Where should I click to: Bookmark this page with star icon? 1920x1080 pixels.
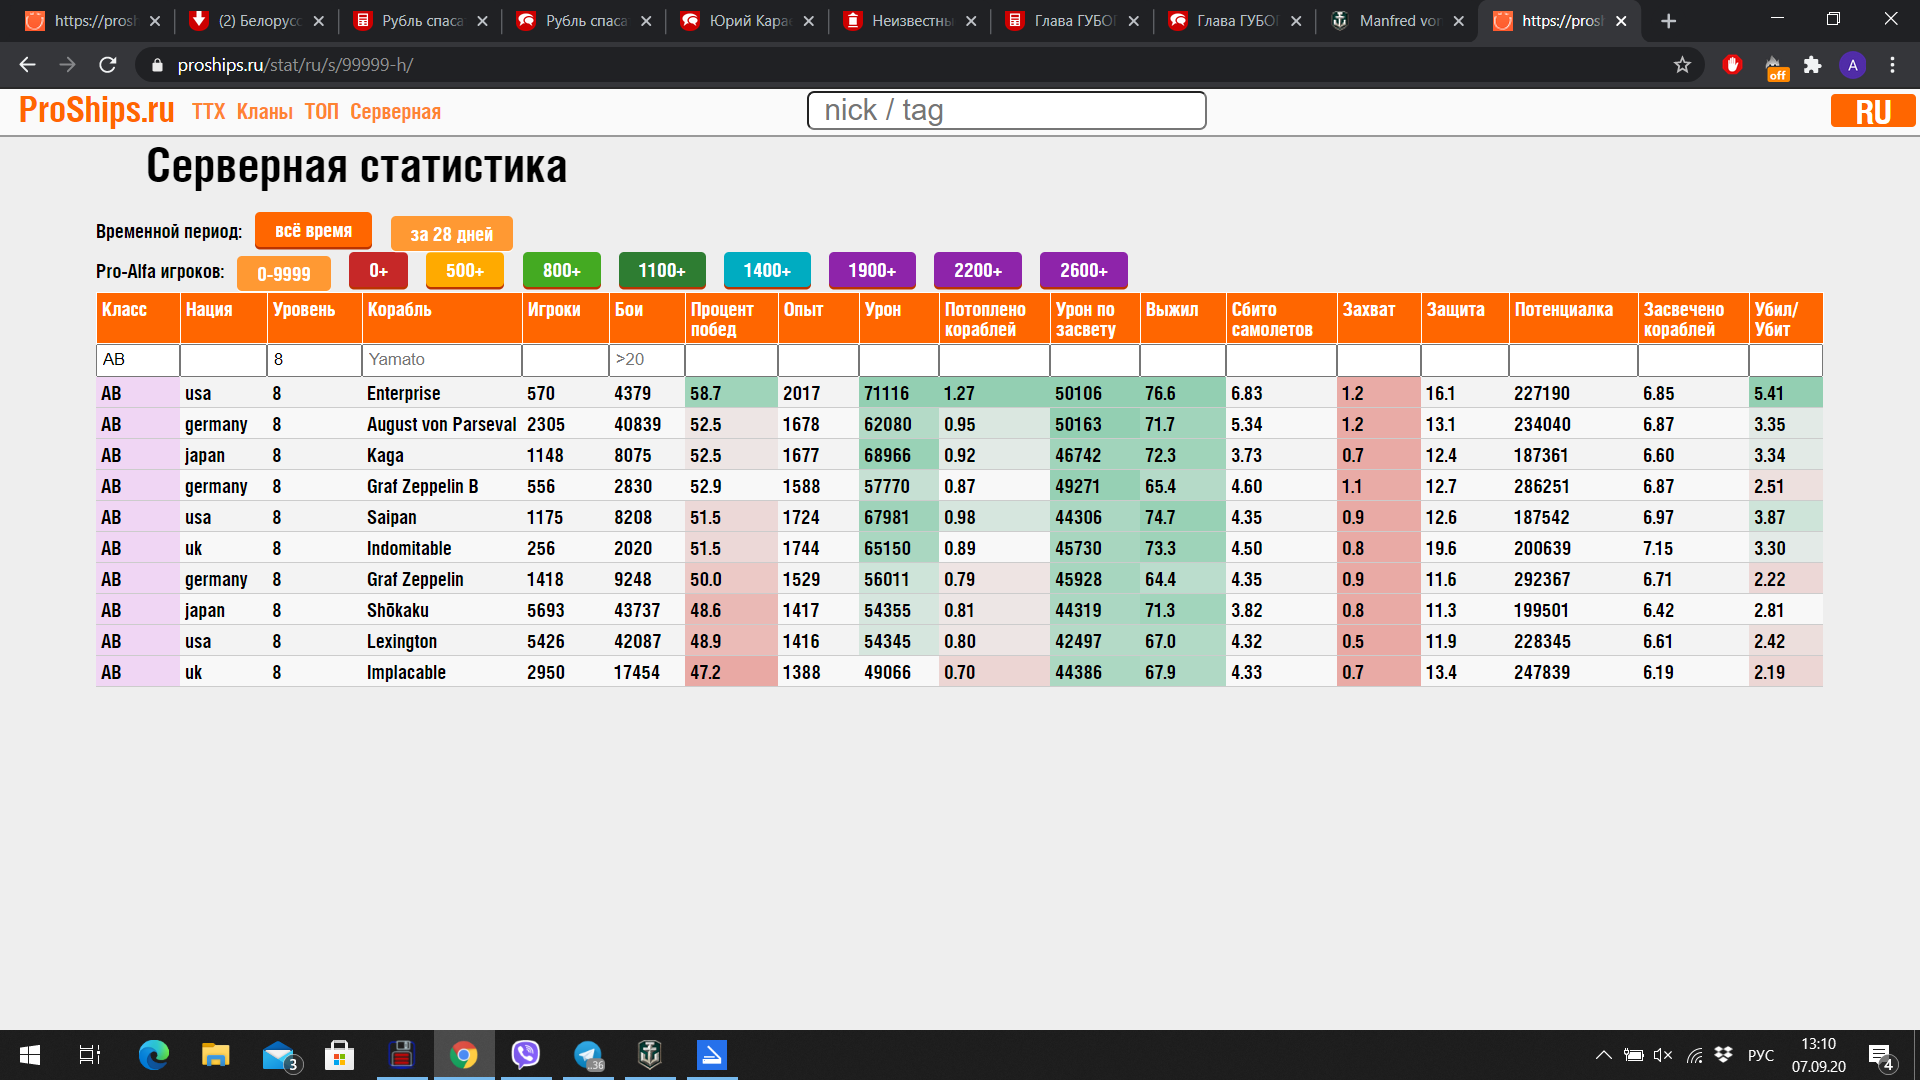(x=1682, y=65)
